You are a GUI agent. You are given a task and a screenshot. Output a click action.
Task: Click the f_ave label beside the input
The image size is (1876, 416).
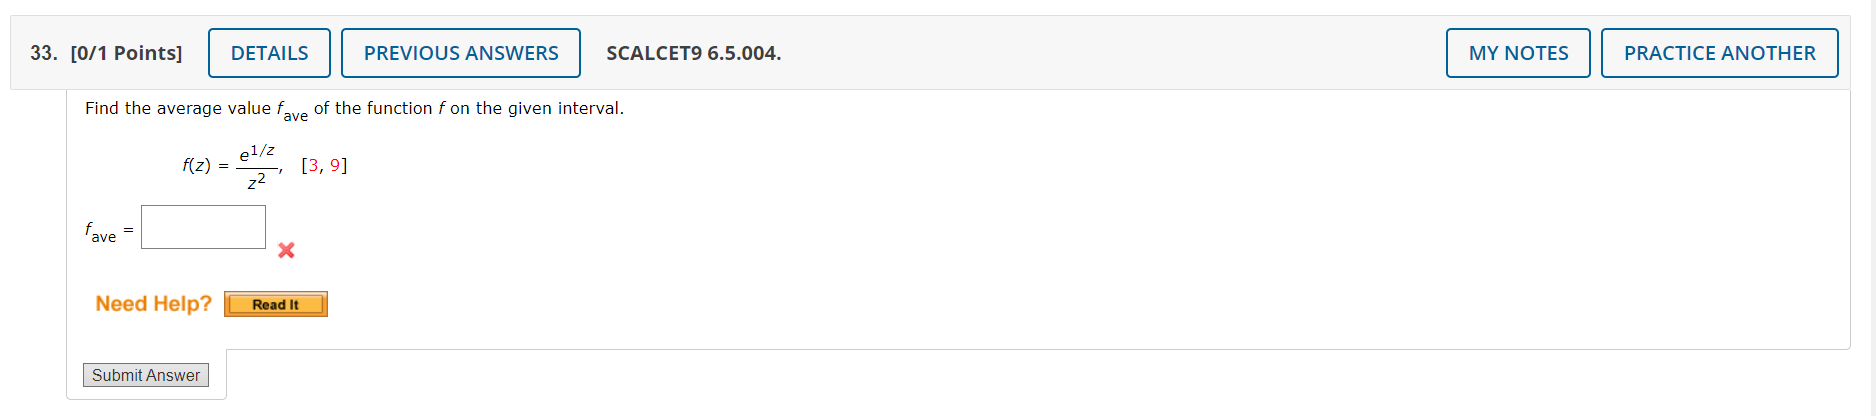[x=101, y=232]
